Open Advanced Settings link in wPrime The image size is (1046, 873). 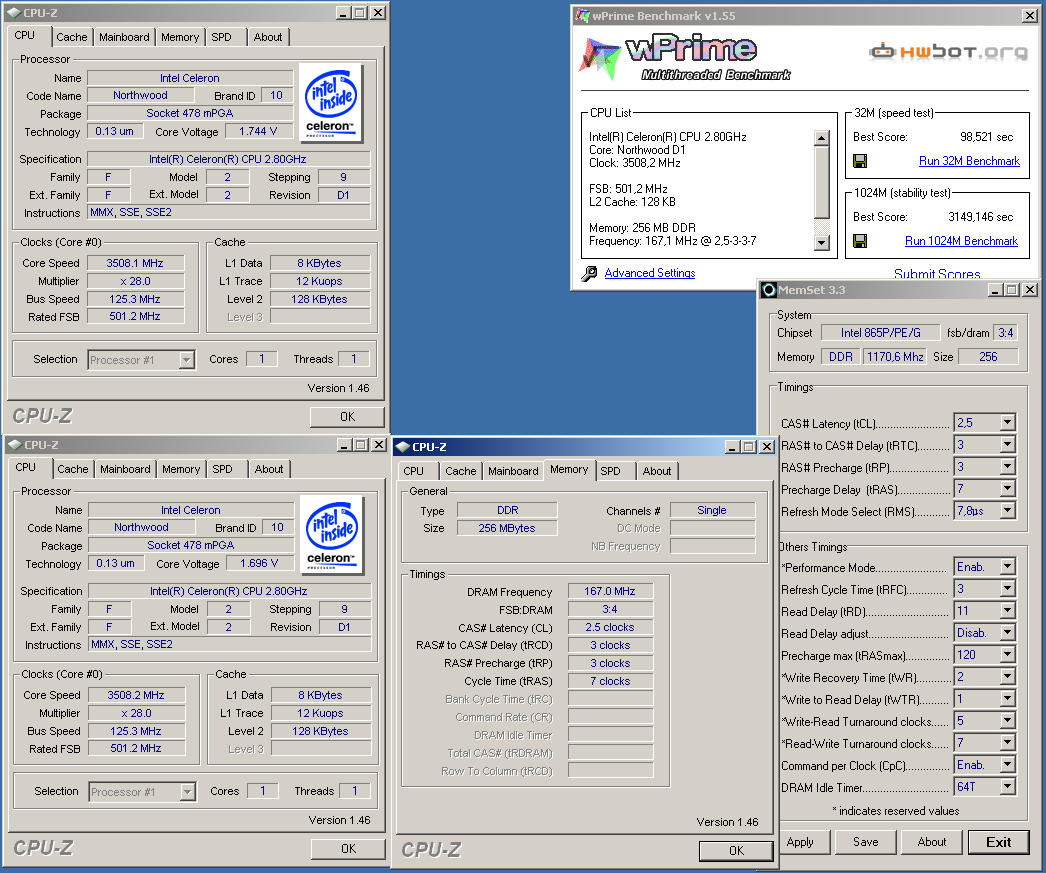coord(650,273)
